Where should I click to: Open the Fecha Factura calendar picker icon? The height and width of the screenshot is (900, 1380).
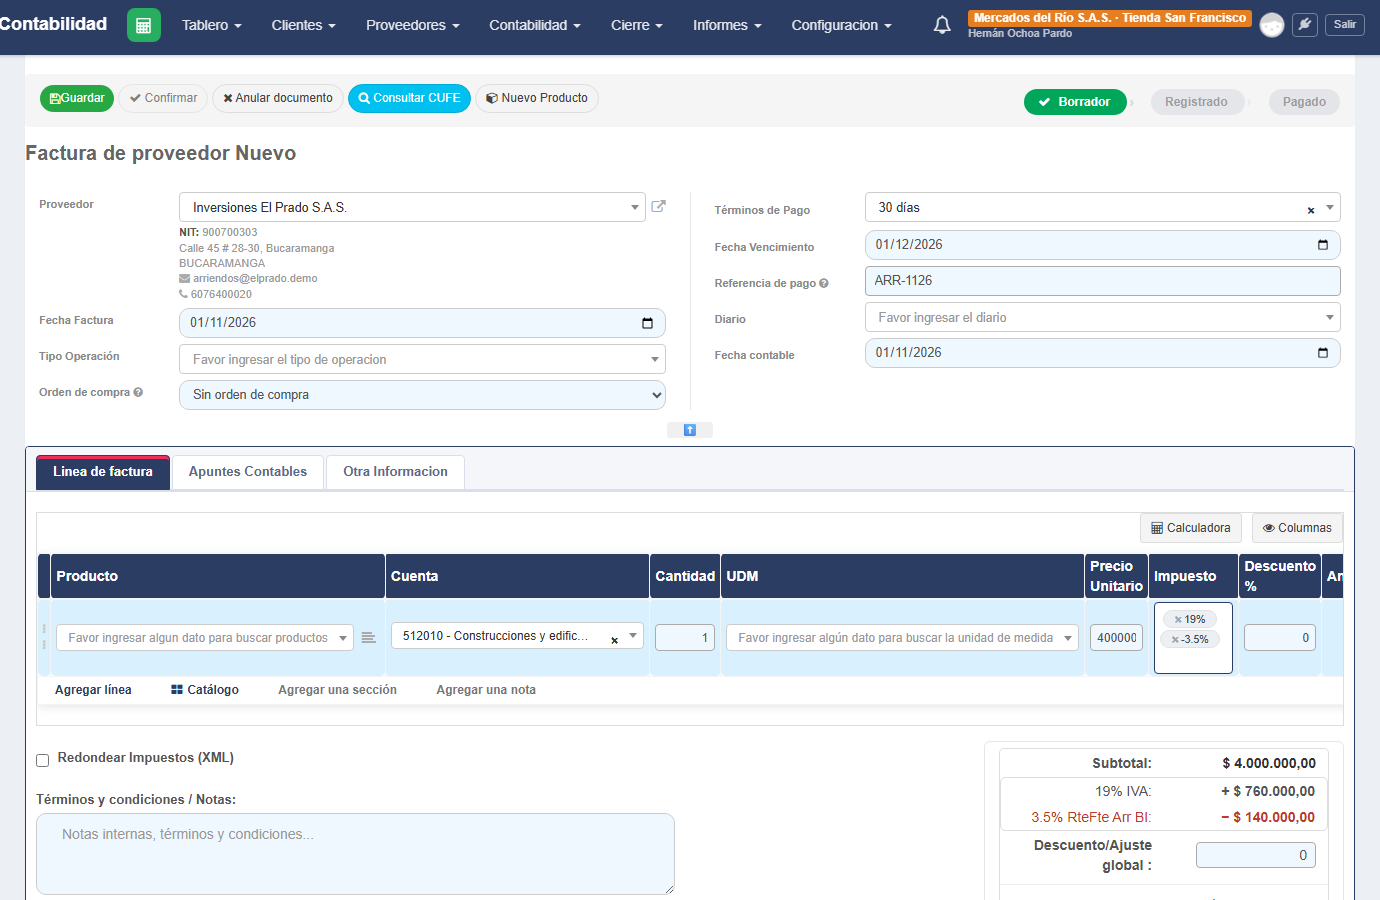[647, 323]
